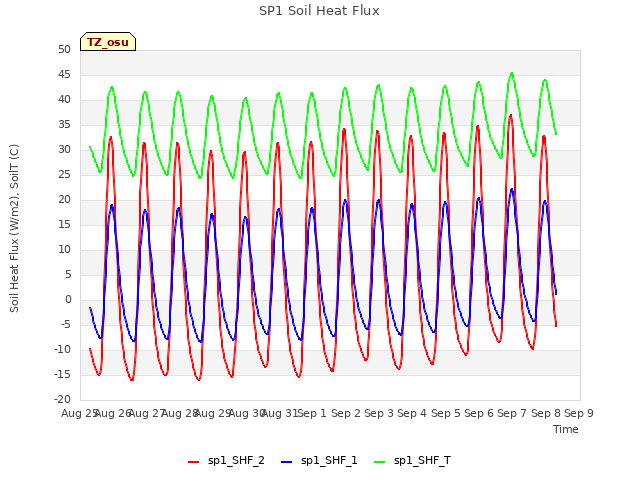Click the y-axis tick label -5
Screen dimensions: 640x480
[66, 324]
